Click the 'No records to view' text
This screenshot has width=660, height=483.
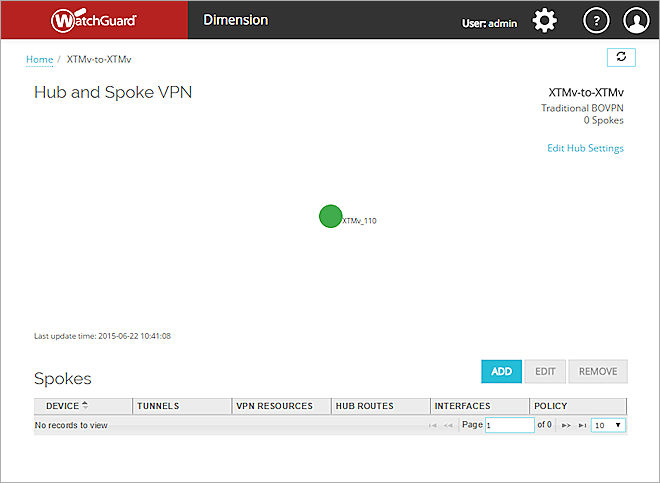tap(71, 425)
